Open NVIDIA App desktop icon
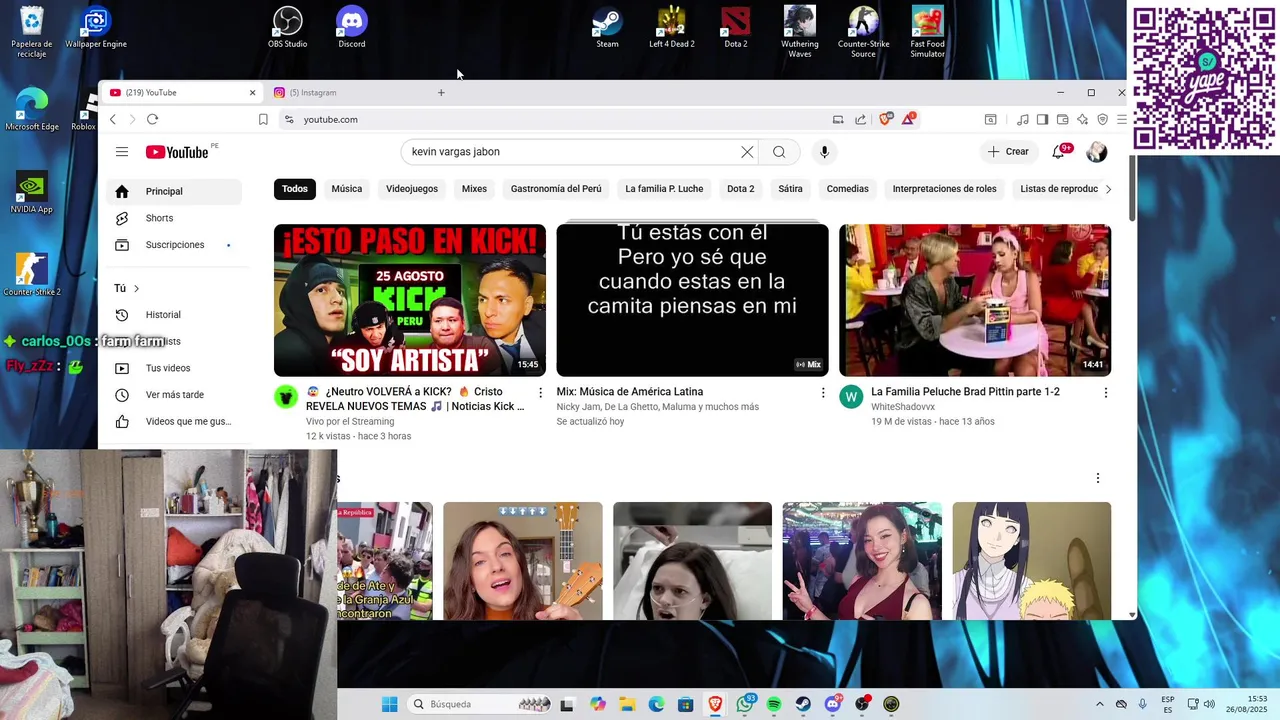The image size is (1280, 720). (32, 193)
